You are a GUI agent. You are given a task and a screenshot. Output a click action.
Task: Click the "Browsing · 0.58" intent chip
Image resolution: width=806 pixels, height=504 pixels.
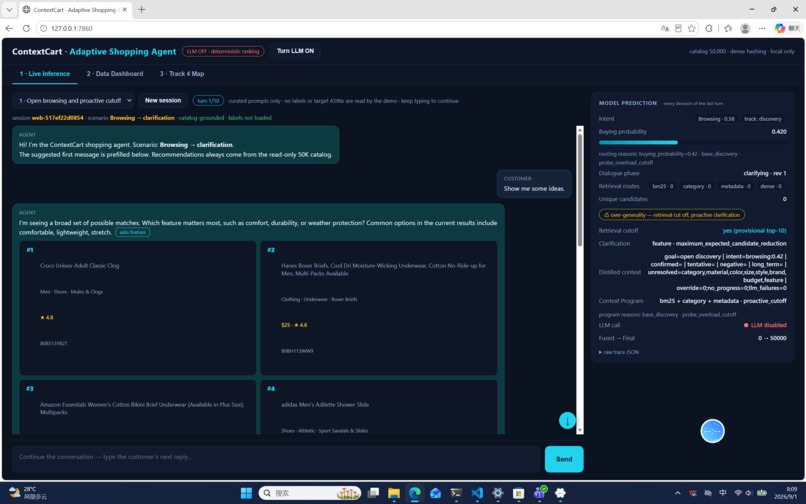pos(716,119)
